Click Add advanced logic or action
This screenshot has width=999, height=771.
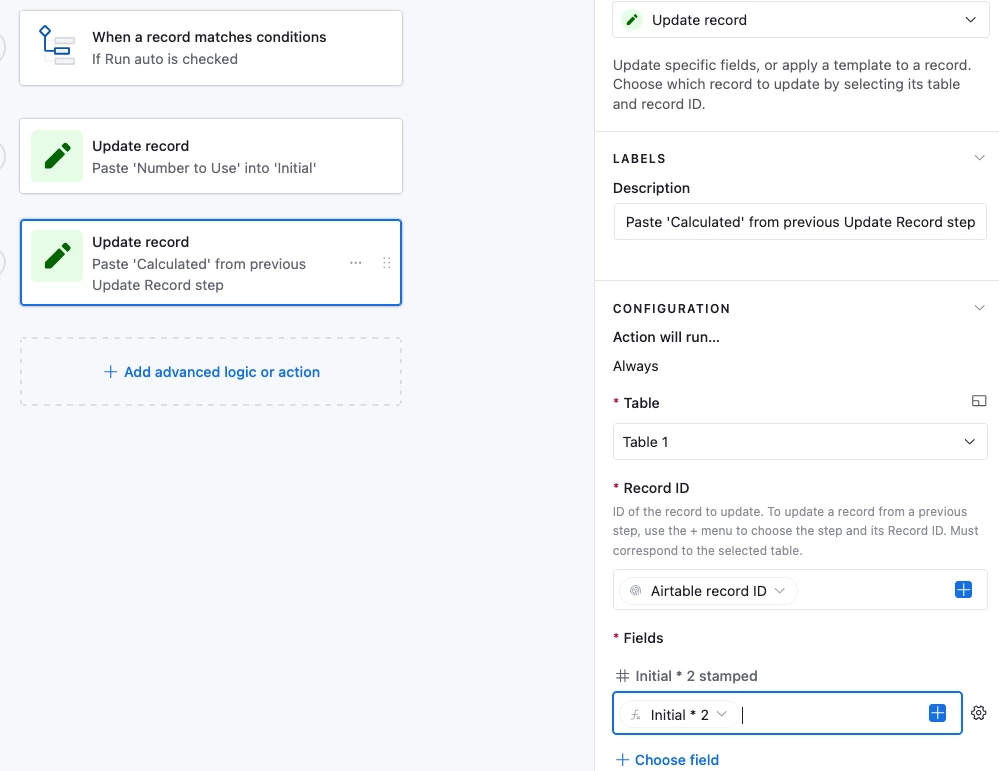211,372
